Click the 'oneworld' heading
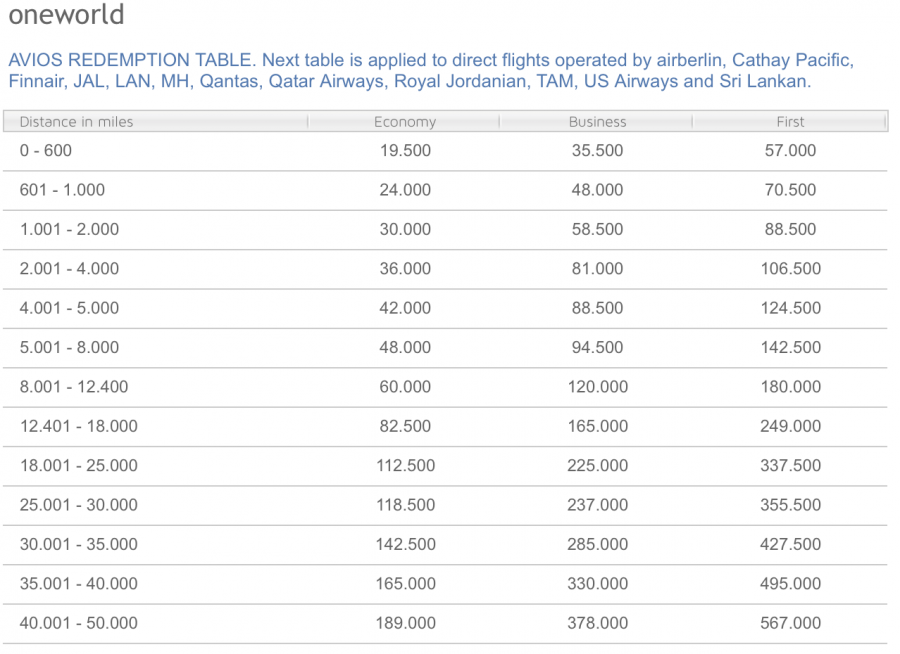 (x=66, y=15)
